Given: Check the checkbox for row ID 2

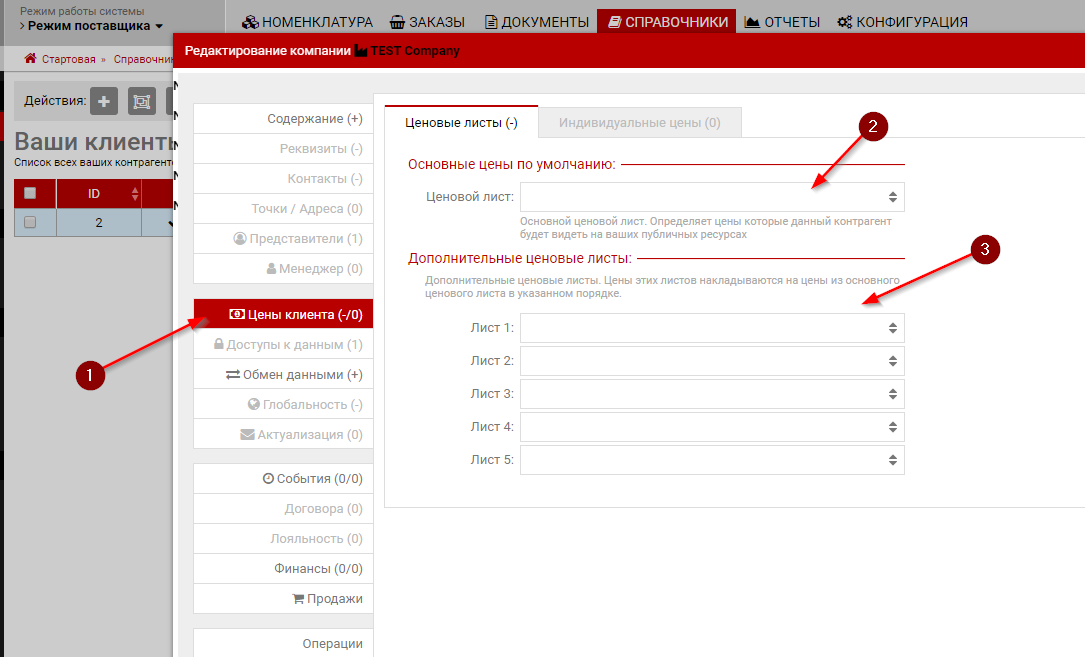Looking at the screenshot, I should coord(30,223).
